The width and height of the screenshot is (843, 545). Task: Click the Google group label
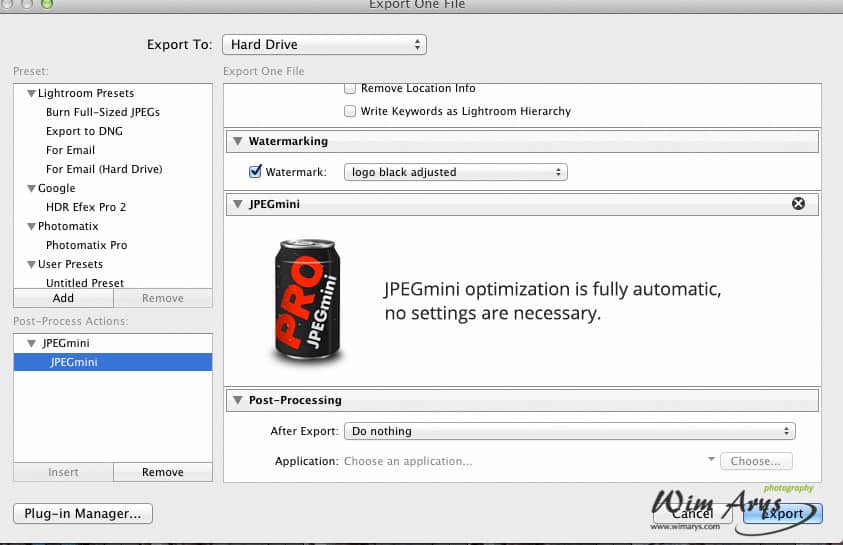(x=56, y=188)
